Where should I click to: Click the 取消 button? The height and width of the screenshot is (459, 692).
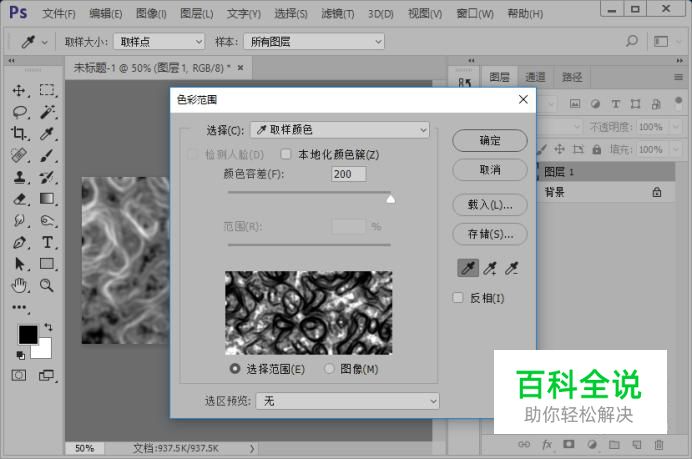[x=490, y=169]
